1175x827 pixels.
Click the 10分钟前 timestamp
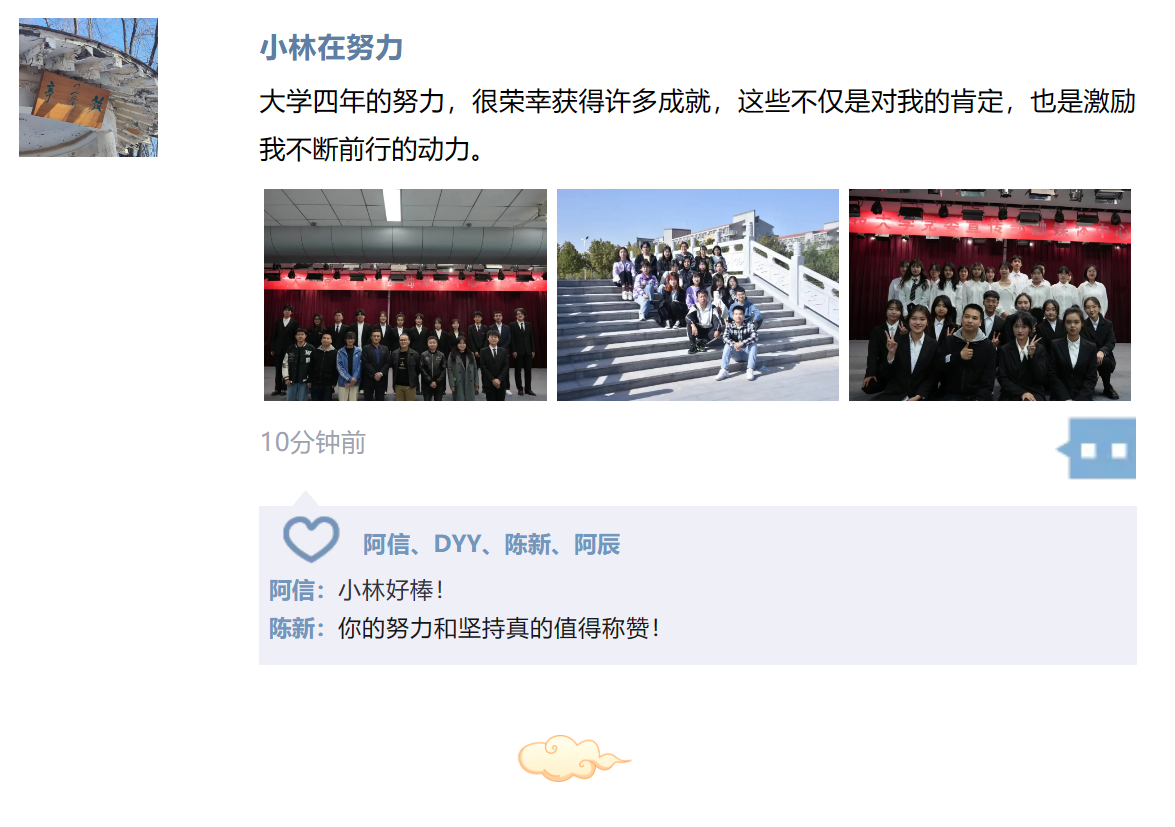pyautogui.click(x=313, y=443)
